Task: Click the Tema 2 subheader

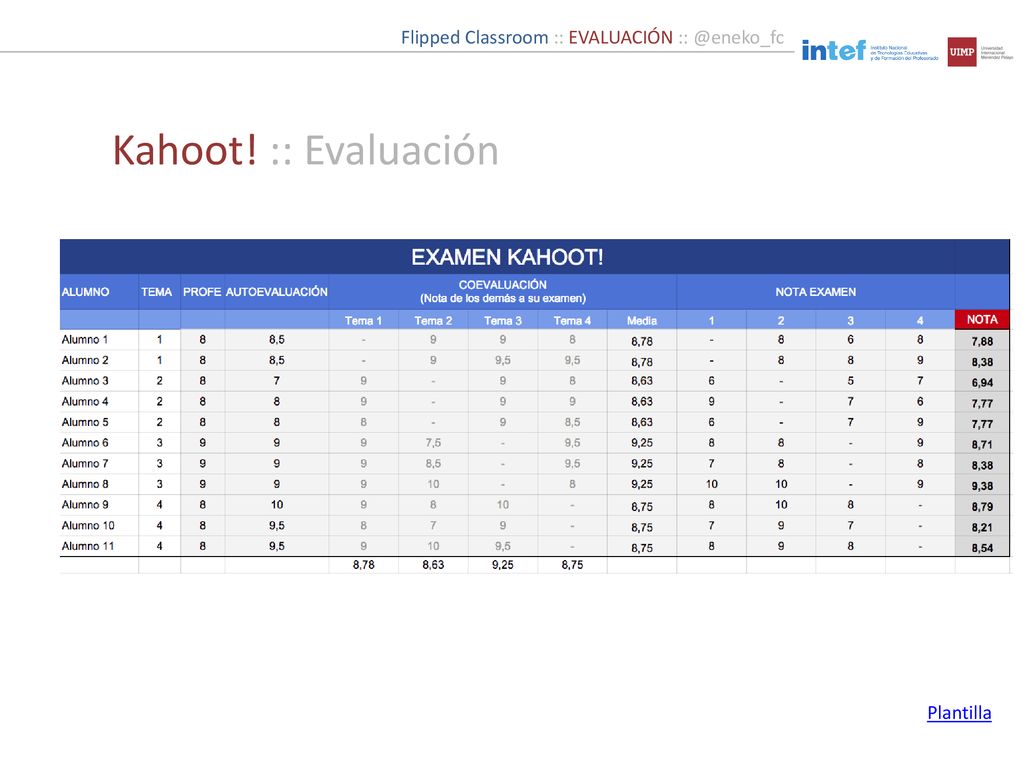Action: pyautogui.click(x=433, y=321)
